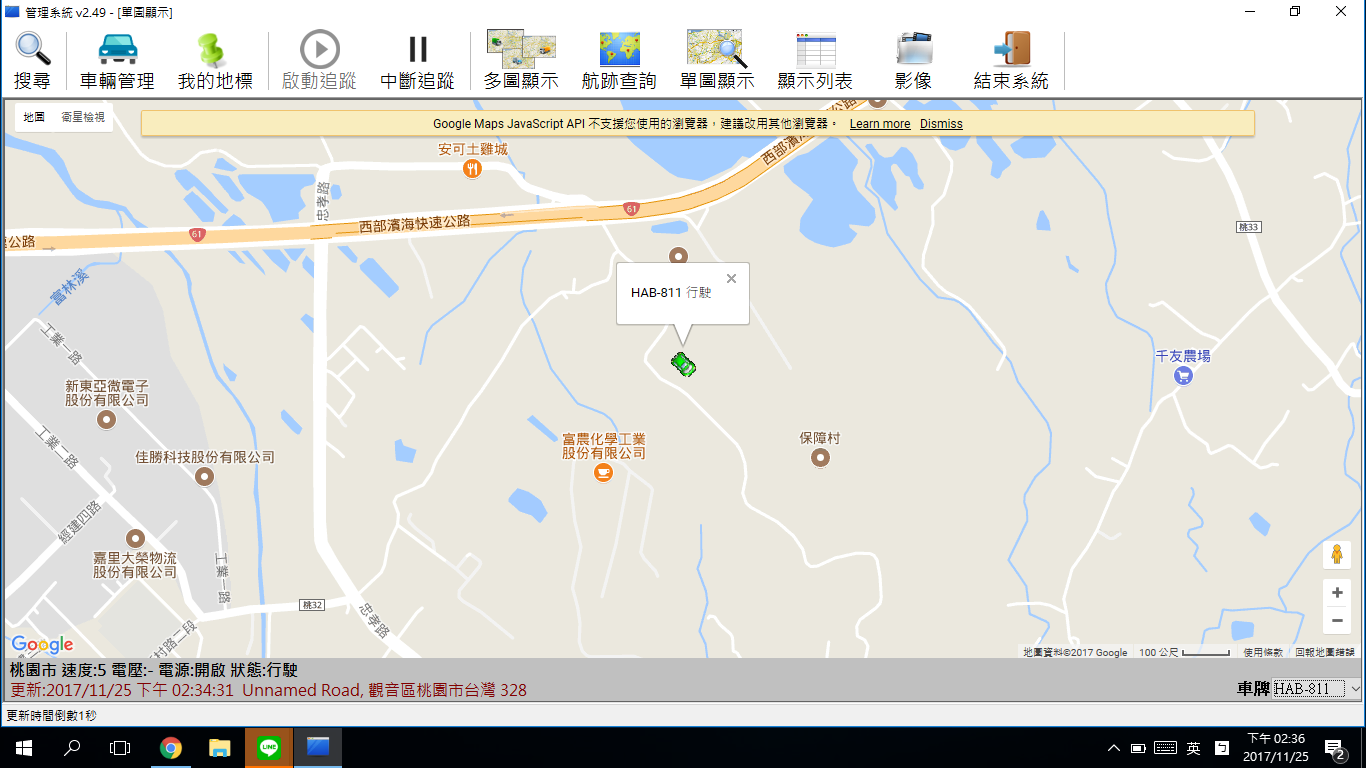Open the 影像 image viewer

913,61
